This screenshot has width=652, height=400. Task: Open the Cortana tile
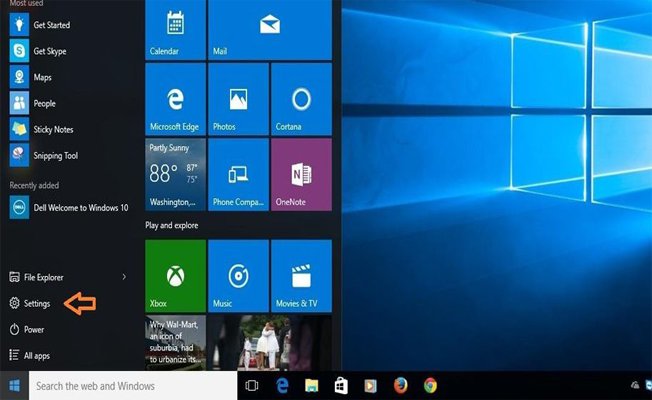(301, 99)
